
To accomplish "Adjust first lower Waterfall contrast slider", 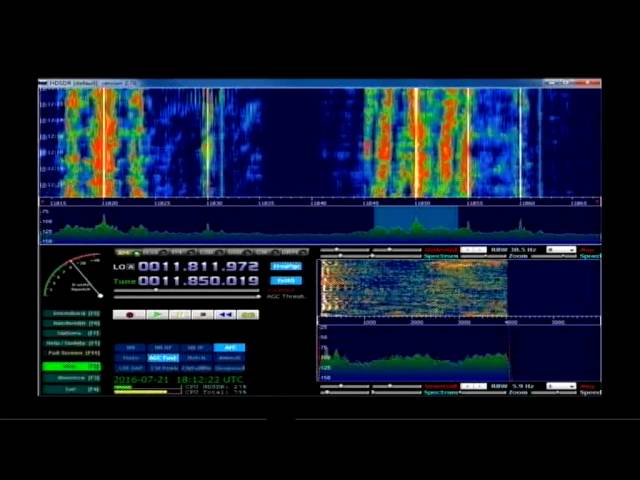I will [x=344, y=386].
